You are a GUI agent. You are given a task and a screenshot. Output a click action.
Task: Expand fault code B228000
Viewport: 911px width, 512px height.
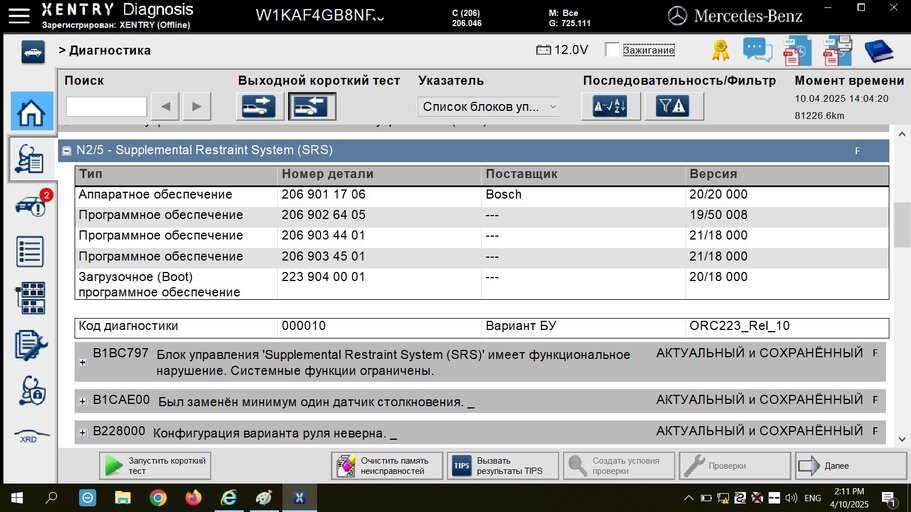click(83, 432)
